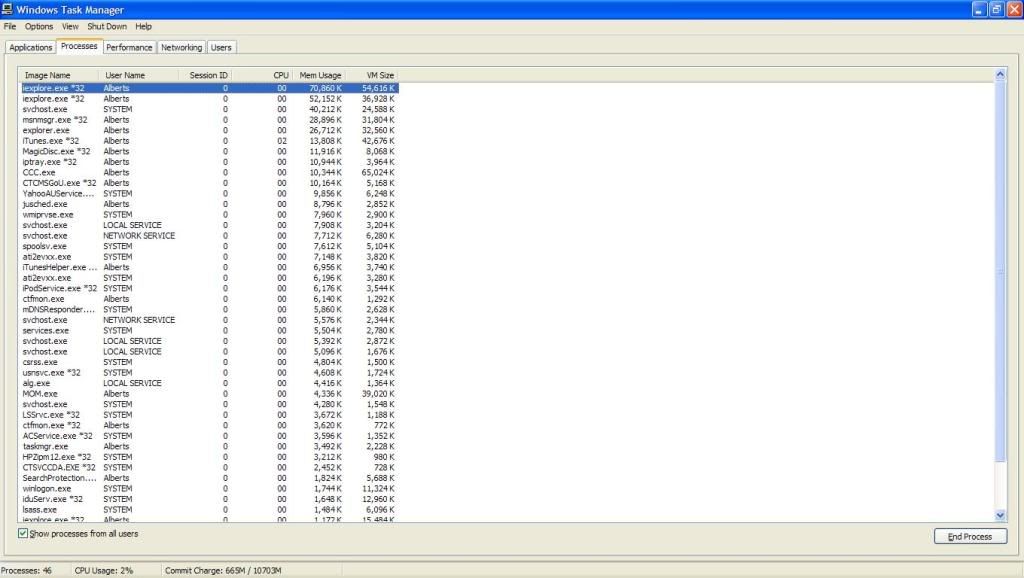Open the Options menu
This screenshot has height=578, width=1024.
tap(38, 26)
